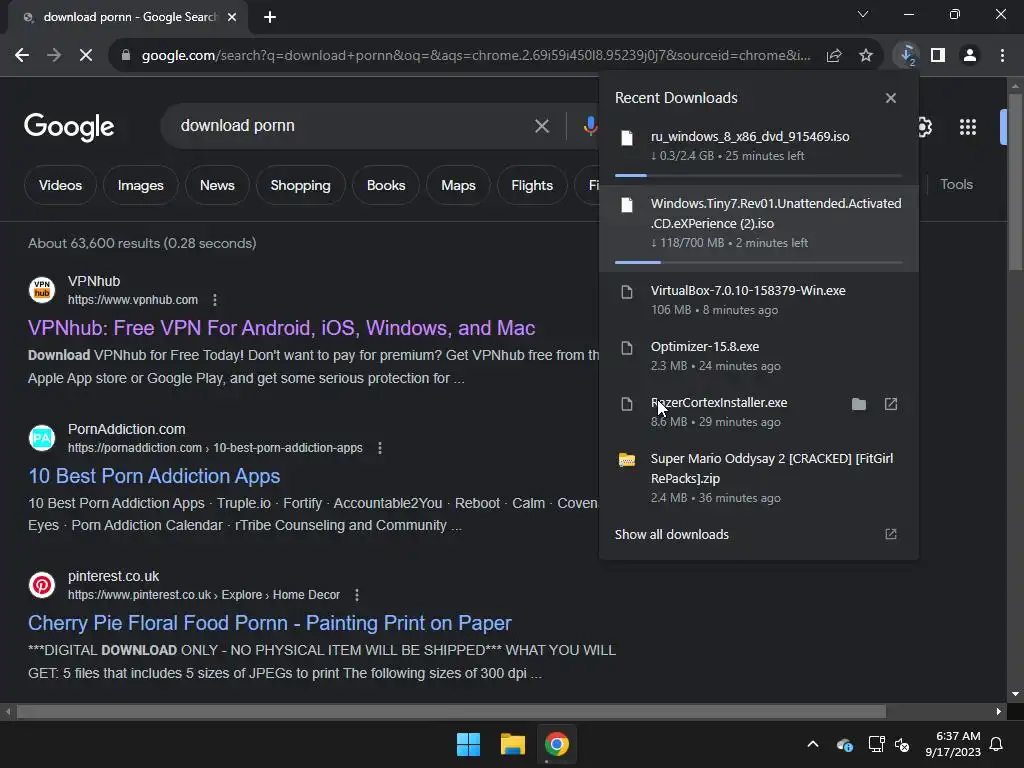1024x768 pixels.
Task: Open Chrome's three-dot menu
Action: pos(1002,56)
